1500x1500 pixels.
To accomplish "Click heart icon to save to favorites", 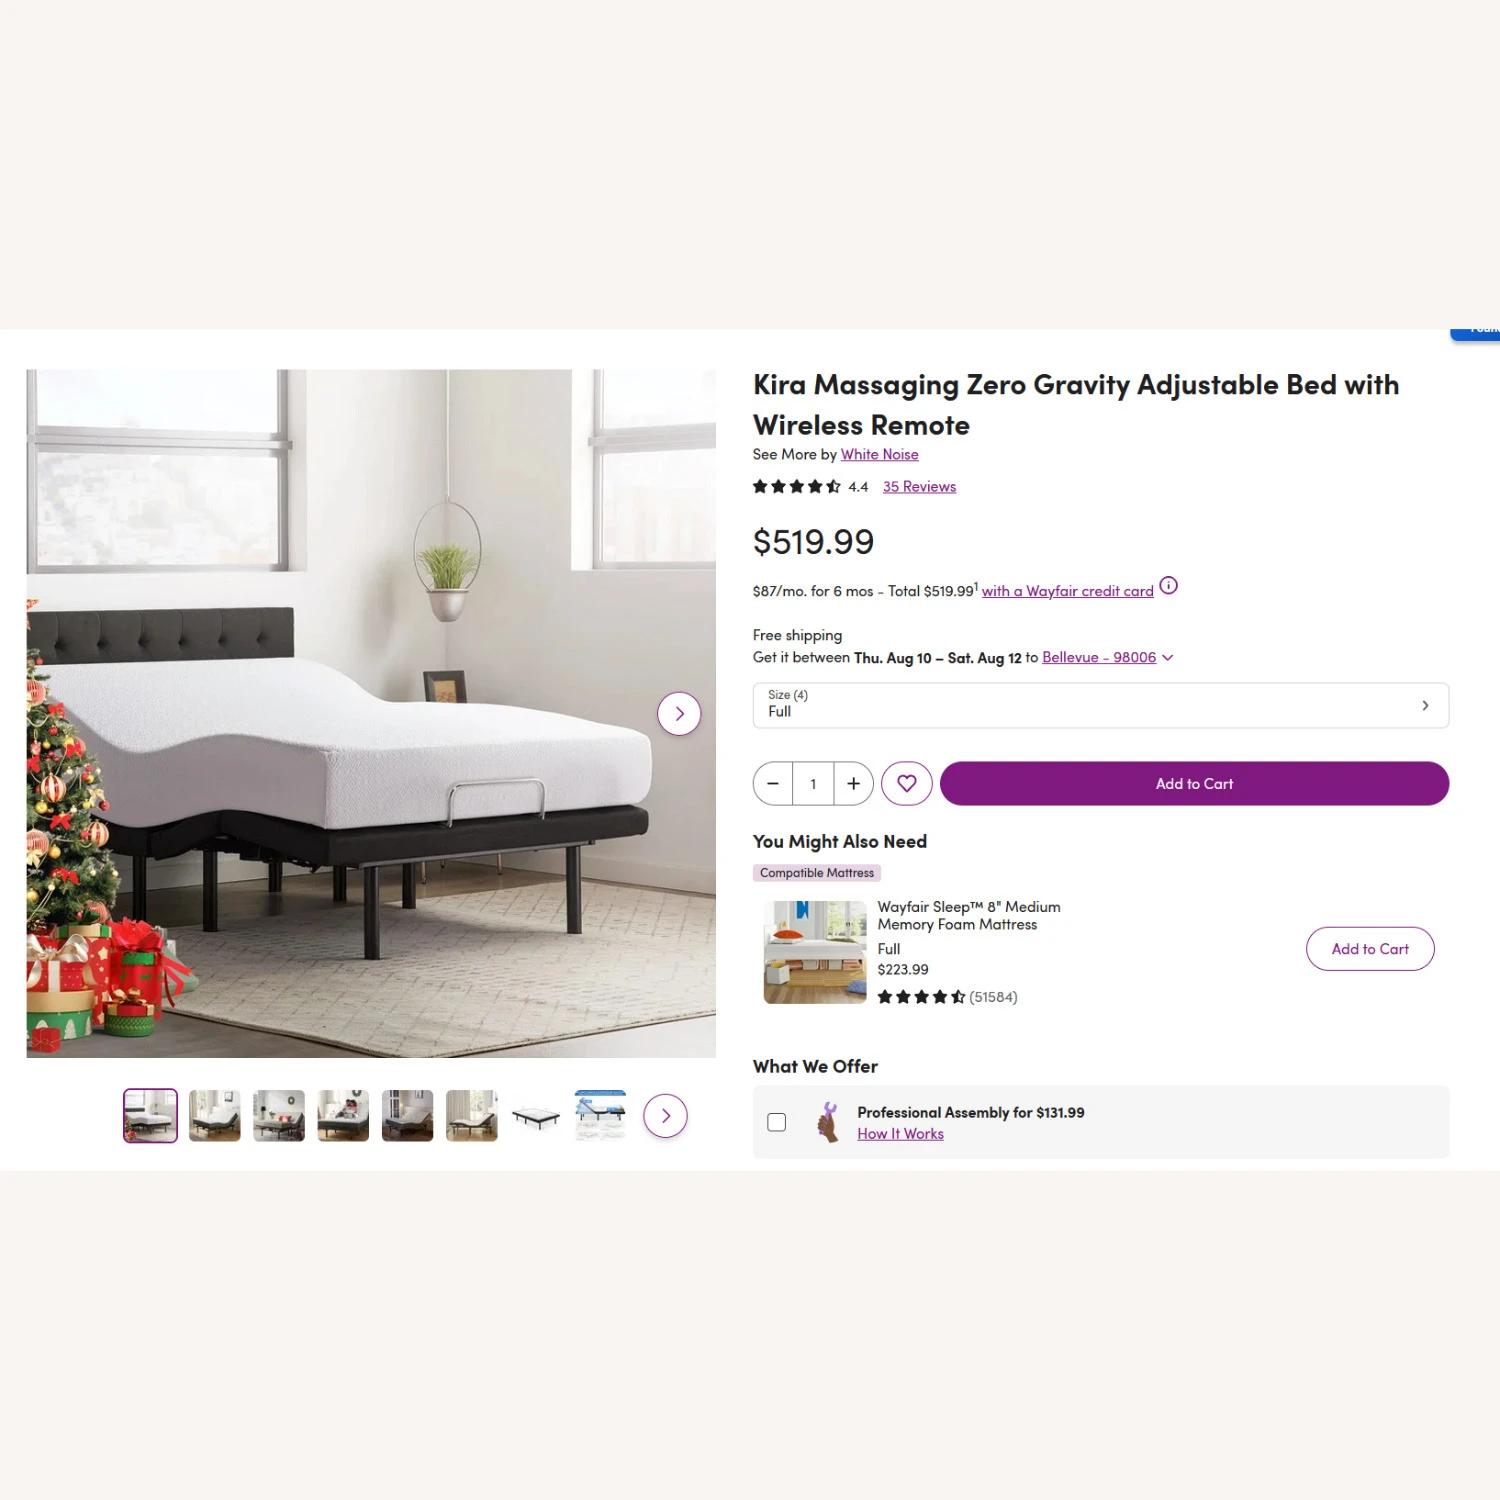I will tap(907, 784).
